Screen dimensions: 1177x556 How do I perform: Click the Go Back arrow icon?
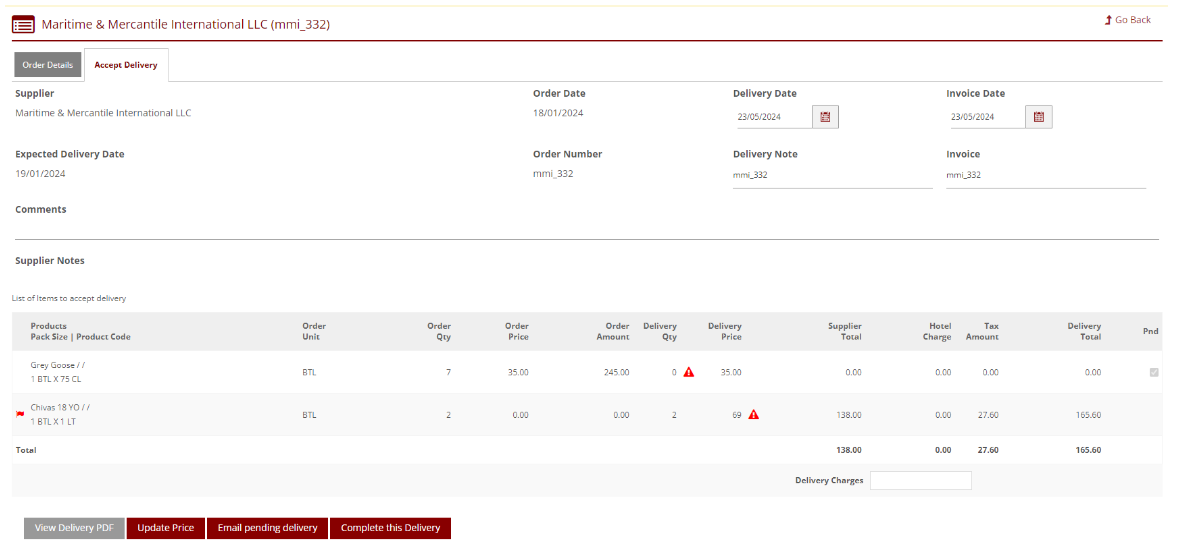coord(1108,20)
